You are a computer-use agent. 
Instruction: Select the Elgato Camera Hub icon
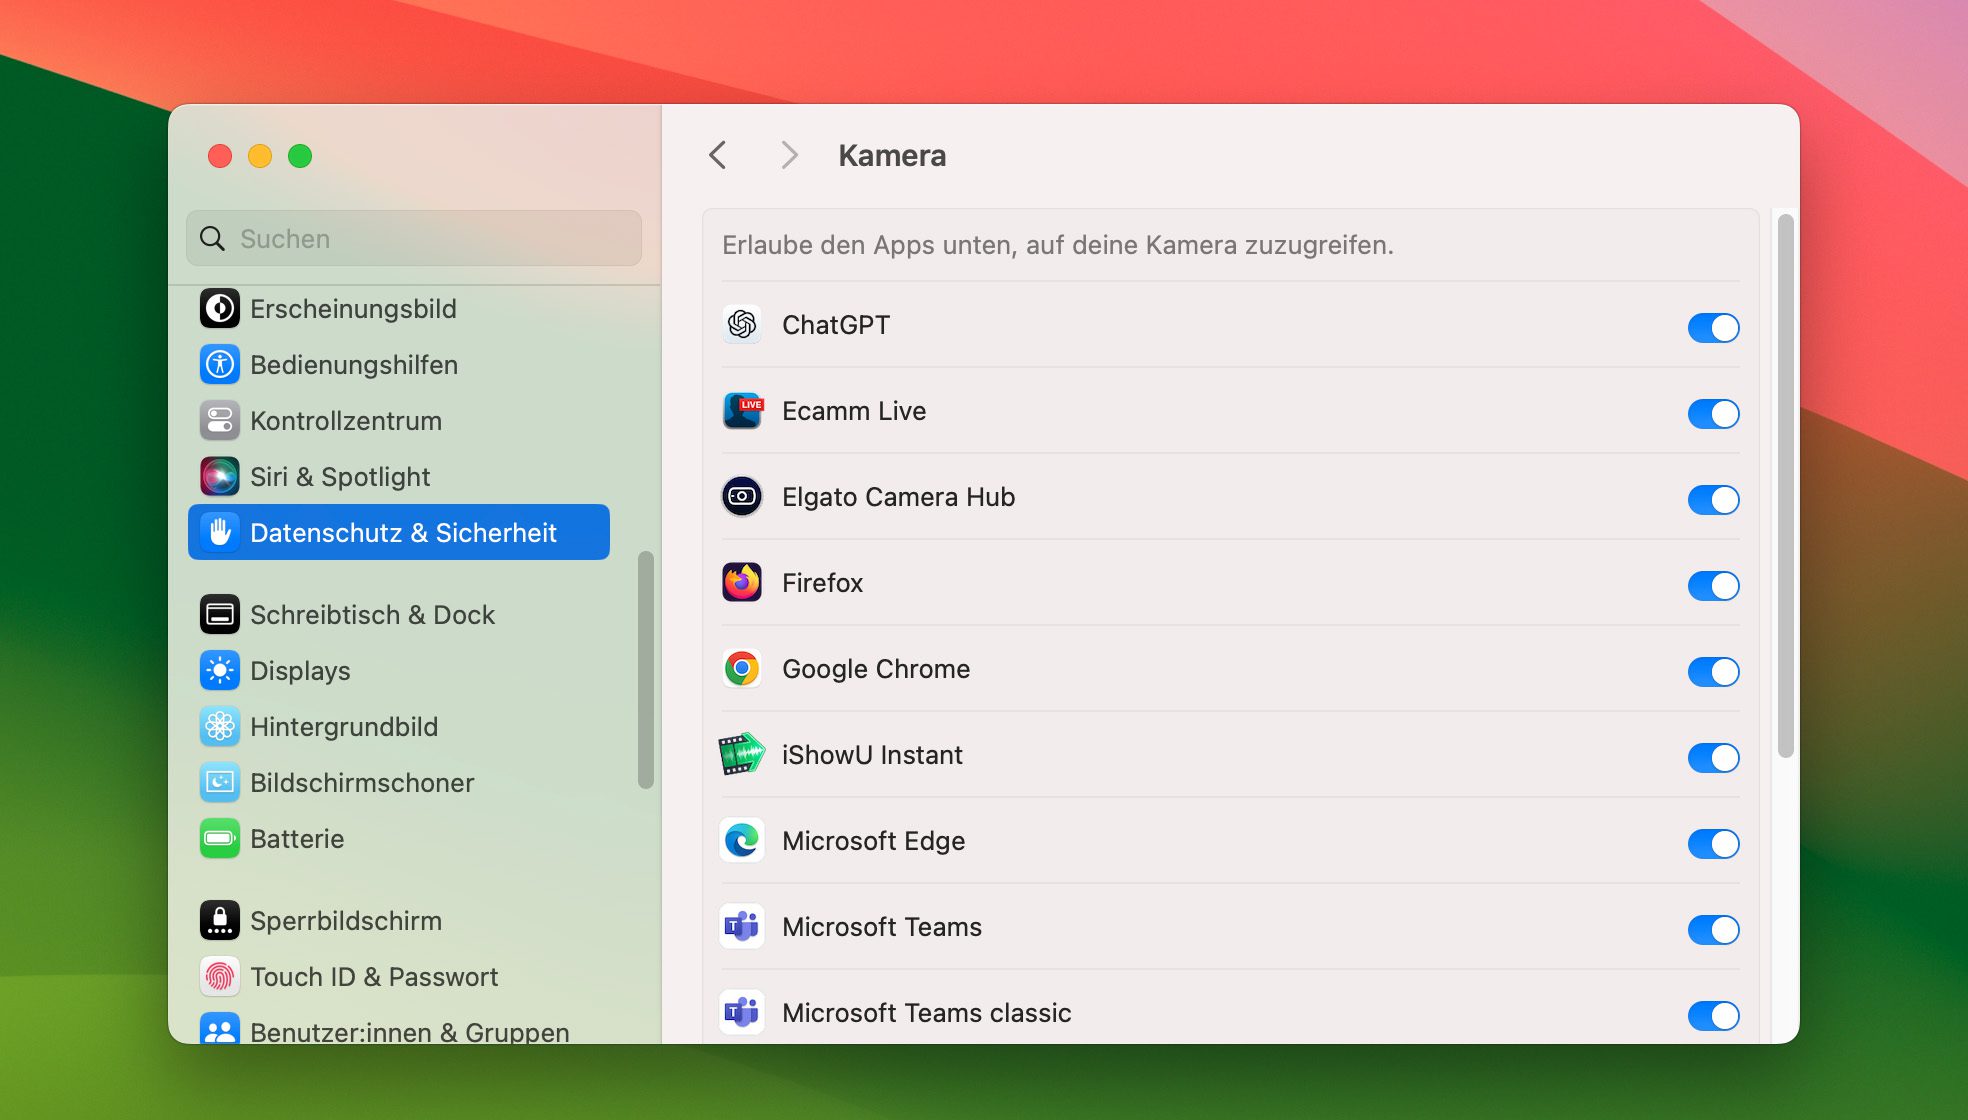741,497
